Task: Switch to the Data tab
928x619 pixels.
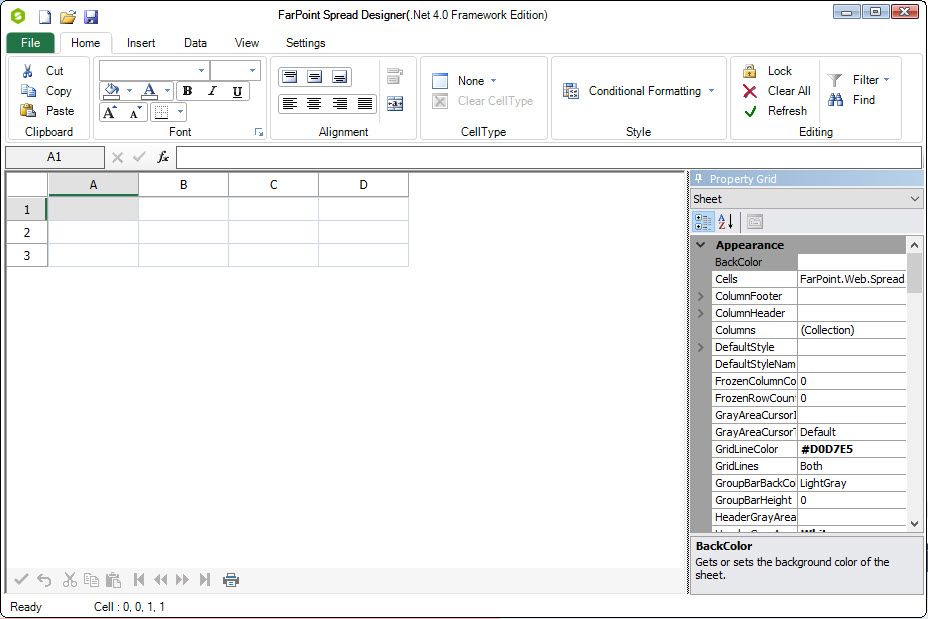Action: [x=195, y=43]
